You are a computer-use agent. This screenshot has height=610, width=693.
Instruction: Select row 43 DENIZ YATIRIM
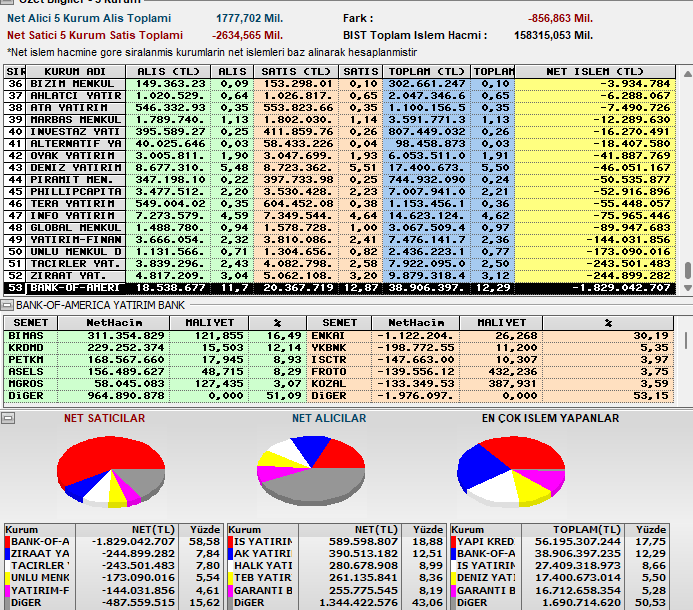point(339,168)
